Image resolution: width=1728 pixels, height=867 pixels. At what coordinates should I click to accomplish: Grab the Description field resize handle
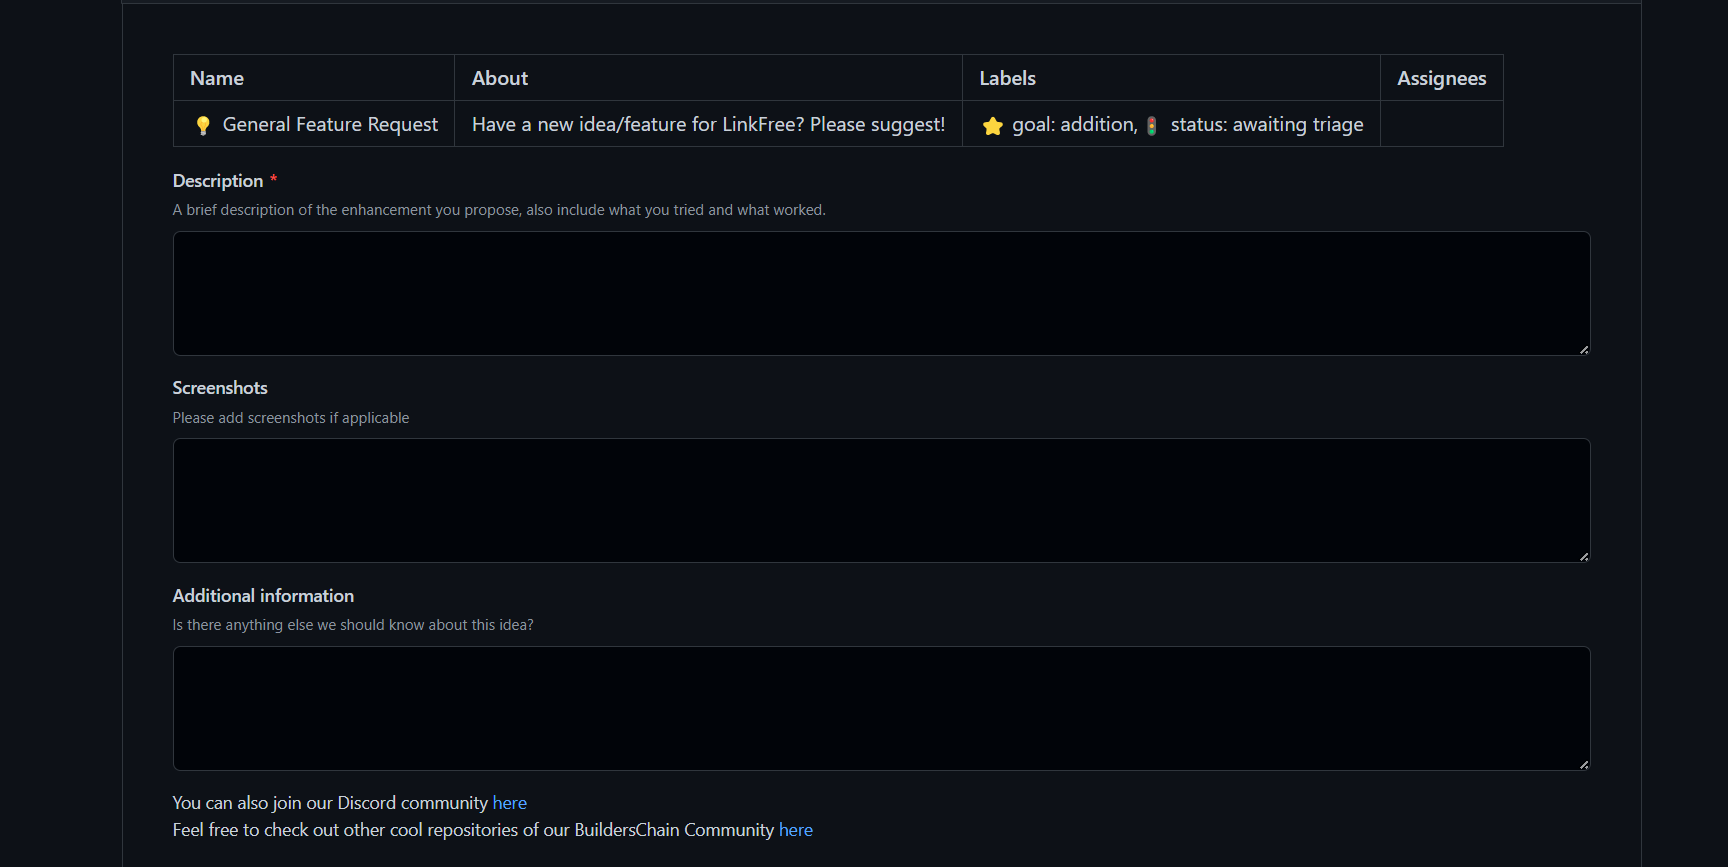[x=1584, y=350]
